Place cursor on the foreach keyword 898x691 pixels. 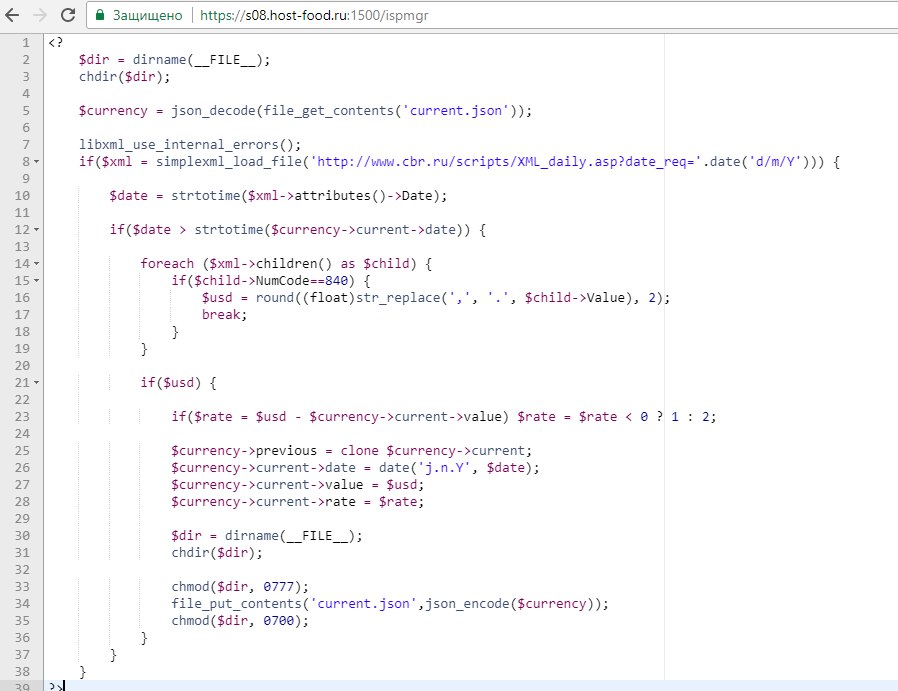click(167, 263)
